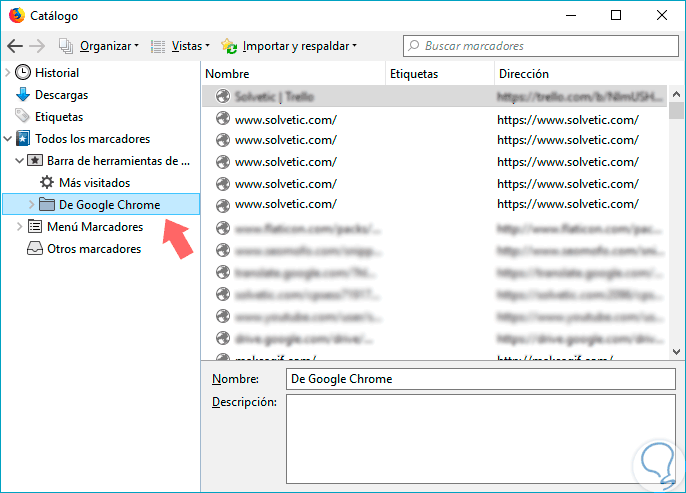This screenshot has width=686, height=493.
Task: Click the Vistas list icon
Action: 158,46
